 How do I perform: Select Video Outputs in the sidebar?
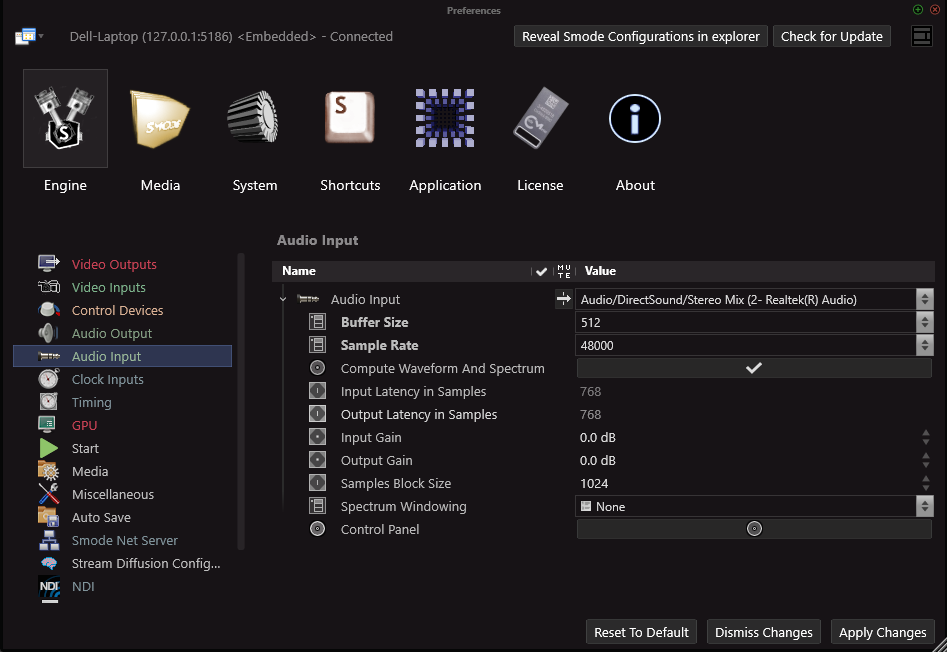(x=114, y=264)
